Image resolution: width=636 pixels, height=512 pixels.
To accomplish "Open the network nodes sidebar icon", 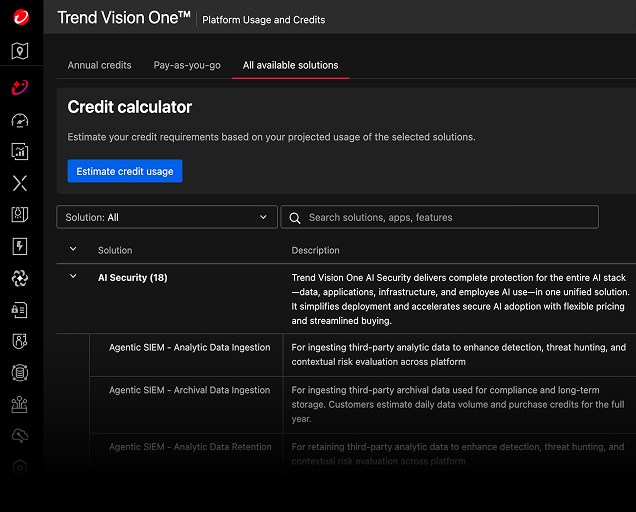I will click(x=20, y=404).
